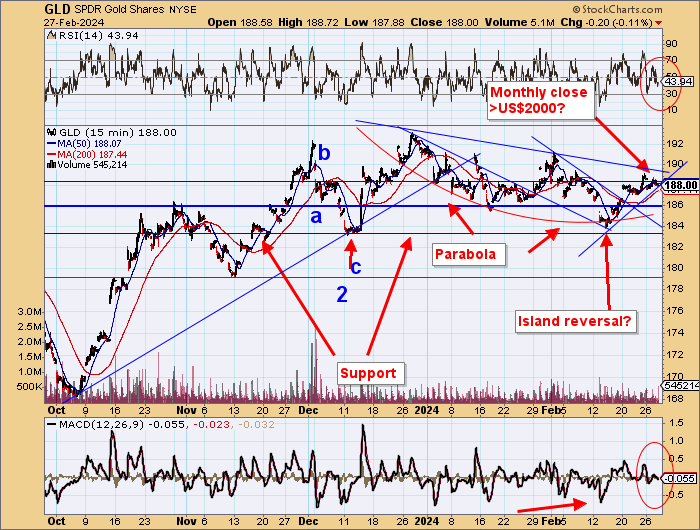Click the 43.94 RSI value tag on the right axis
The width and height of the screenshot is (700, 530).
click(678, 81)
